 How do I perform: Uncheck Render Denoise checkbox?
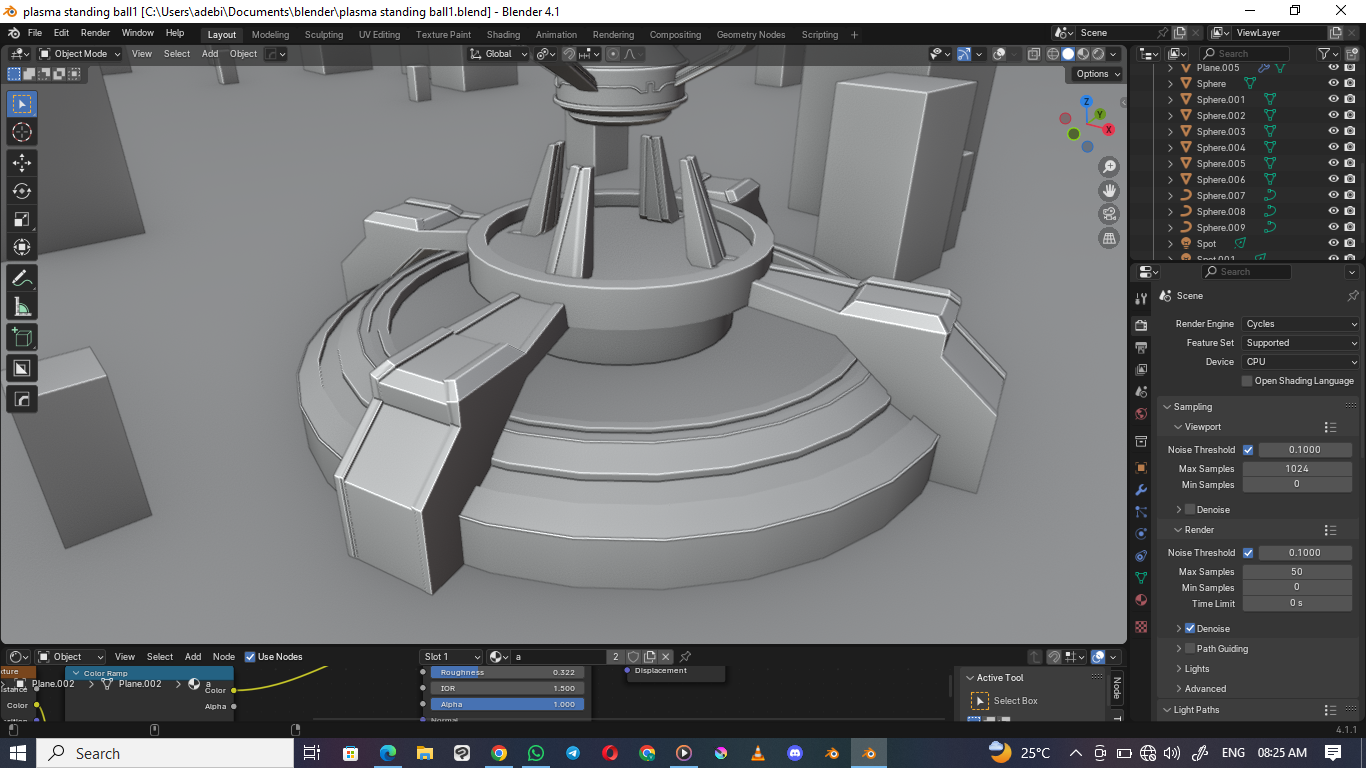[x=1190, y=628]
